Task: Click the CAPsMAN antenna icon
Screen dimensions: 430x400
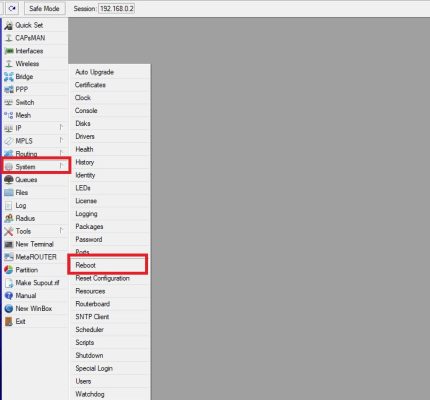Action: pos(9,38)
